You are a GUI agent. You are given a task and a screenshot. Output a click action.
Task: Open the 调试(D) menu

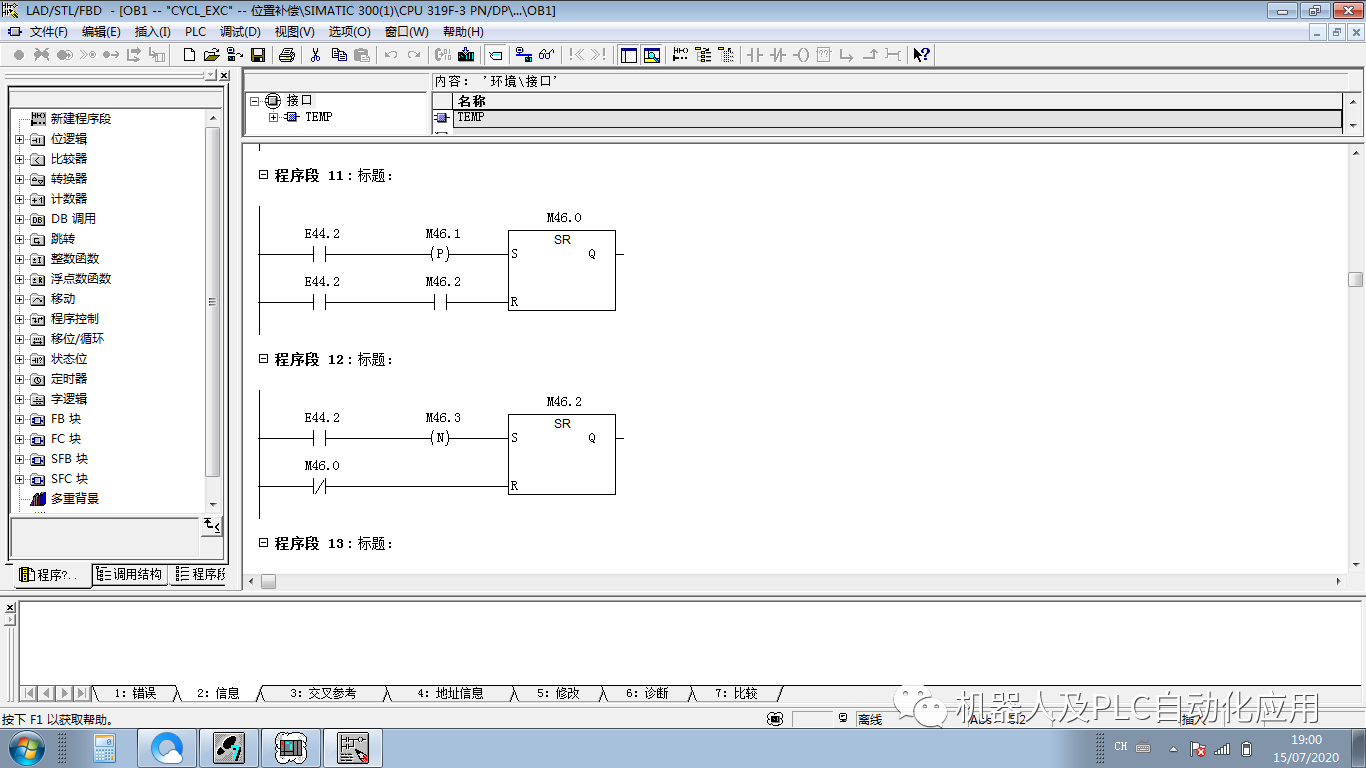point(240,32)
